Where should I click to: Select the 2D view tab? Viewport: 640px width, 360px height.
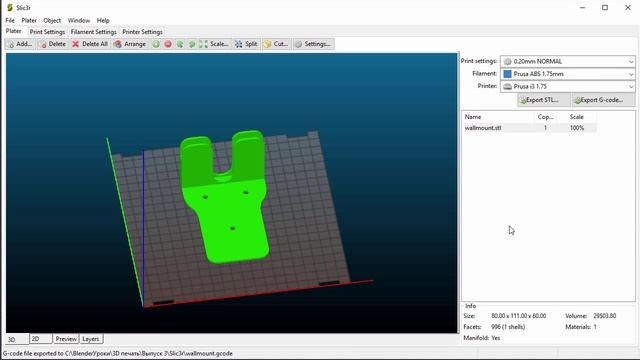pyautogui.click(x=41, y=339)
